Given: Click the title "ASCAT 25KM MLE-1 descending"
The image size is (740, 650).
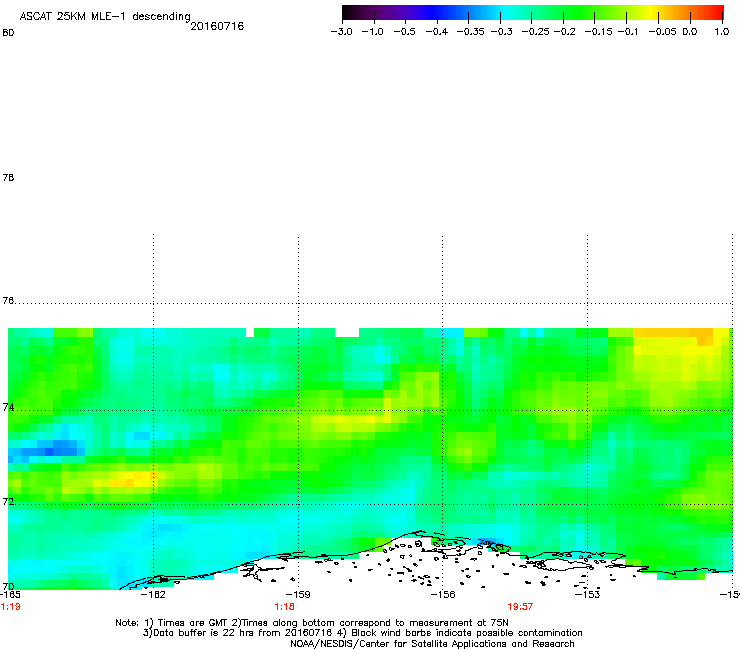Looking at the screenshot, I should click(105, 17).
